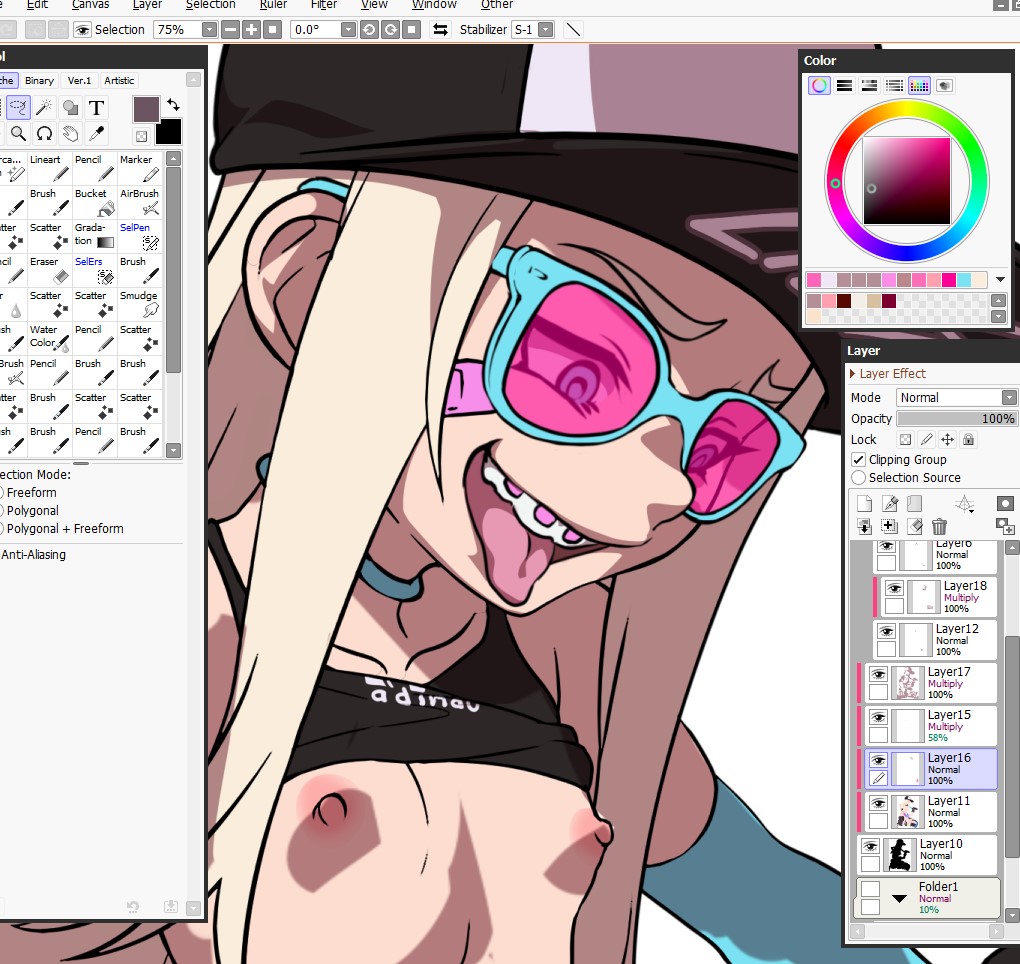Open the Ruler menu
The image size is (1020, 964).
tap(273, 5)
